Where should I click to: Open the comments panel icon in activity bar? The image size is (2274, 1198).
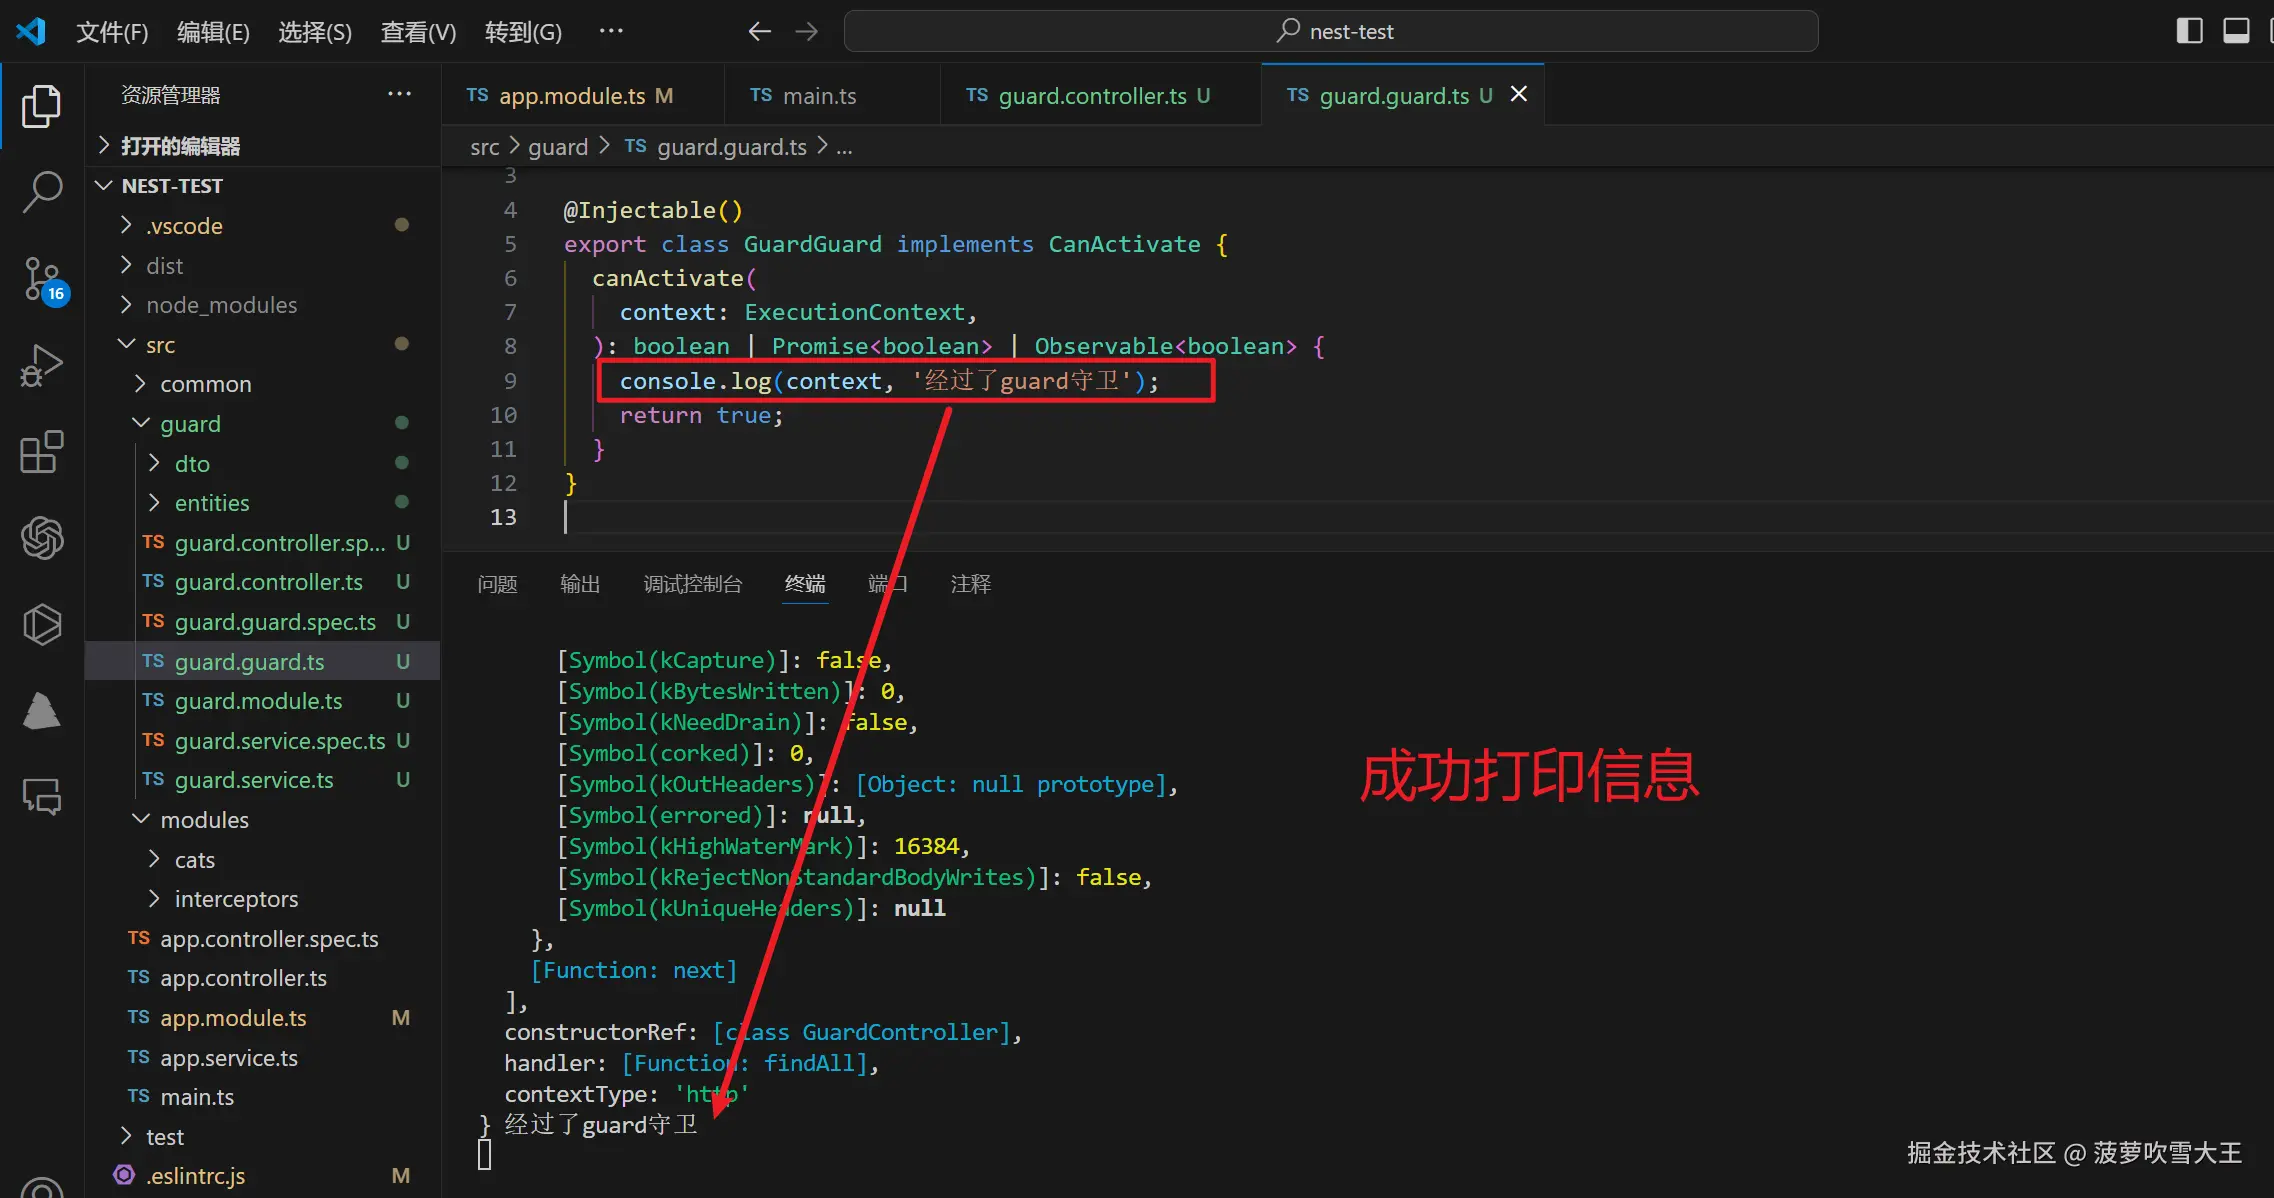pyautogui.click(x=41, y=796)
